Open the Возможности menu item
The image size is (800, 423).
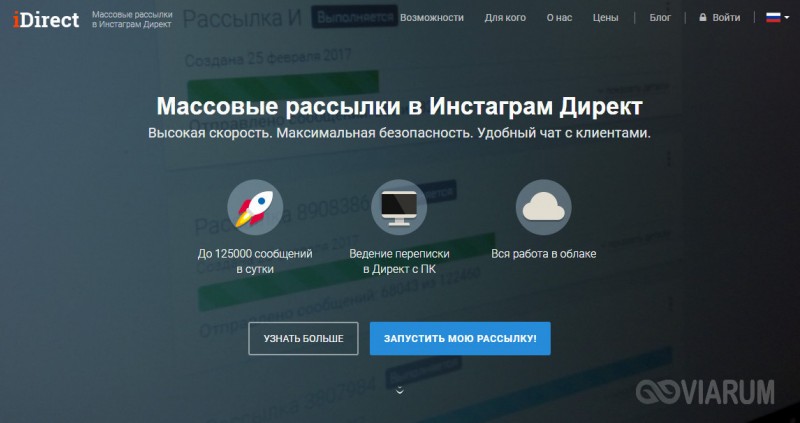[x=432, y=18]
